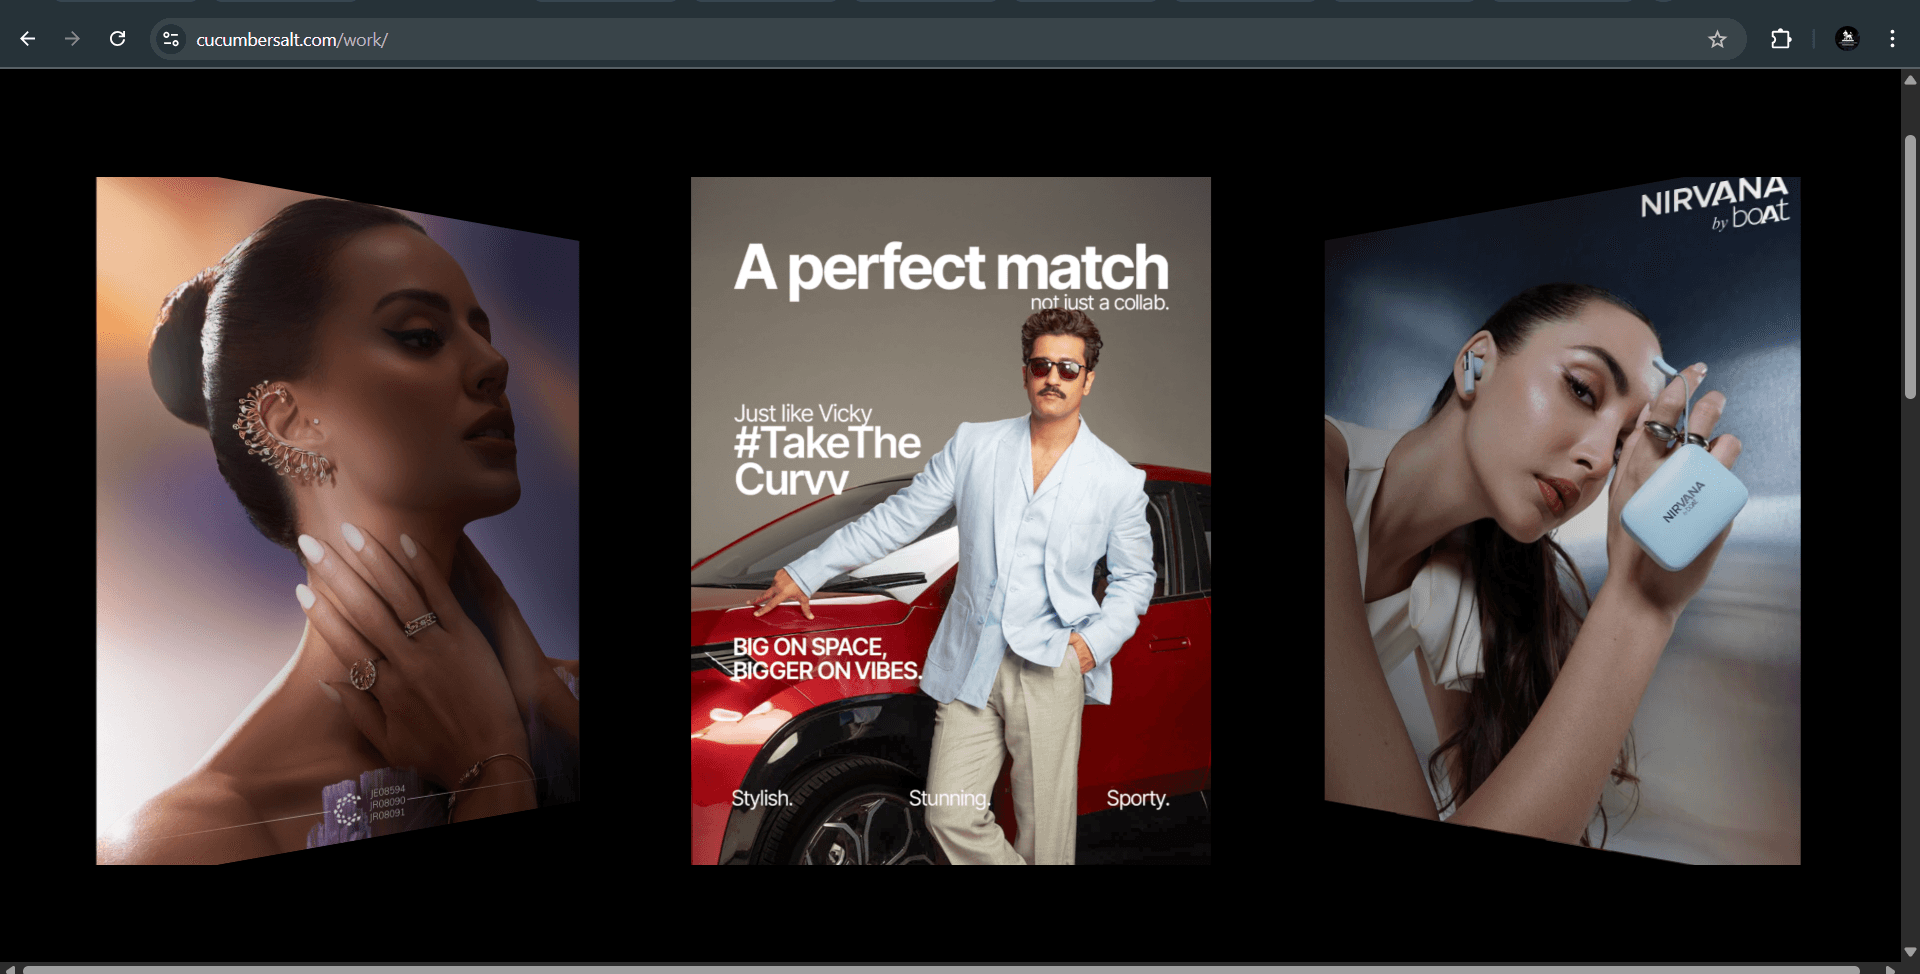Click the 'Stunning.' word on the poster

tap(950, 798)
